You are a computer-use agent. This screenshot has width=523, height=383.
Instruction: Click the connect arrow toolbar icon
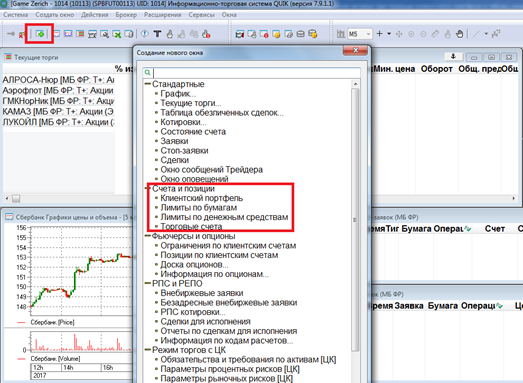click(x=11, y=34)
